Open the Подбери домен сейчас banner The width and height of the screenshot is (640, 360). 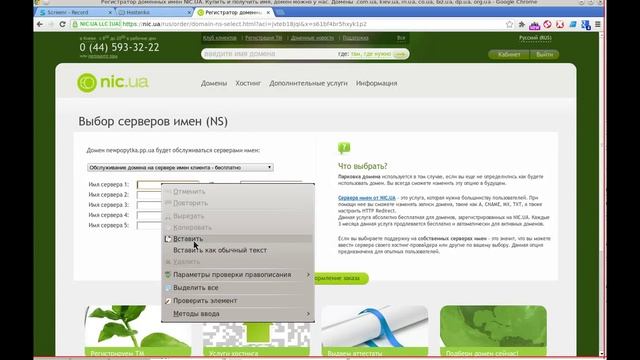pyautogui.click(x=493, y=331)
